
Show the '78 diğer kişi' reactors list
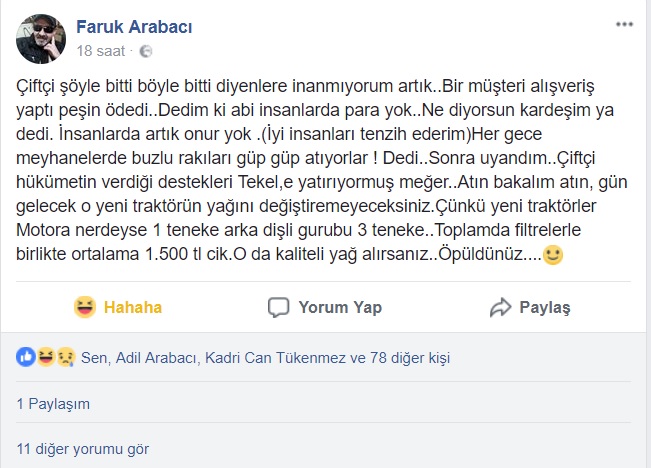coord(411,355)
